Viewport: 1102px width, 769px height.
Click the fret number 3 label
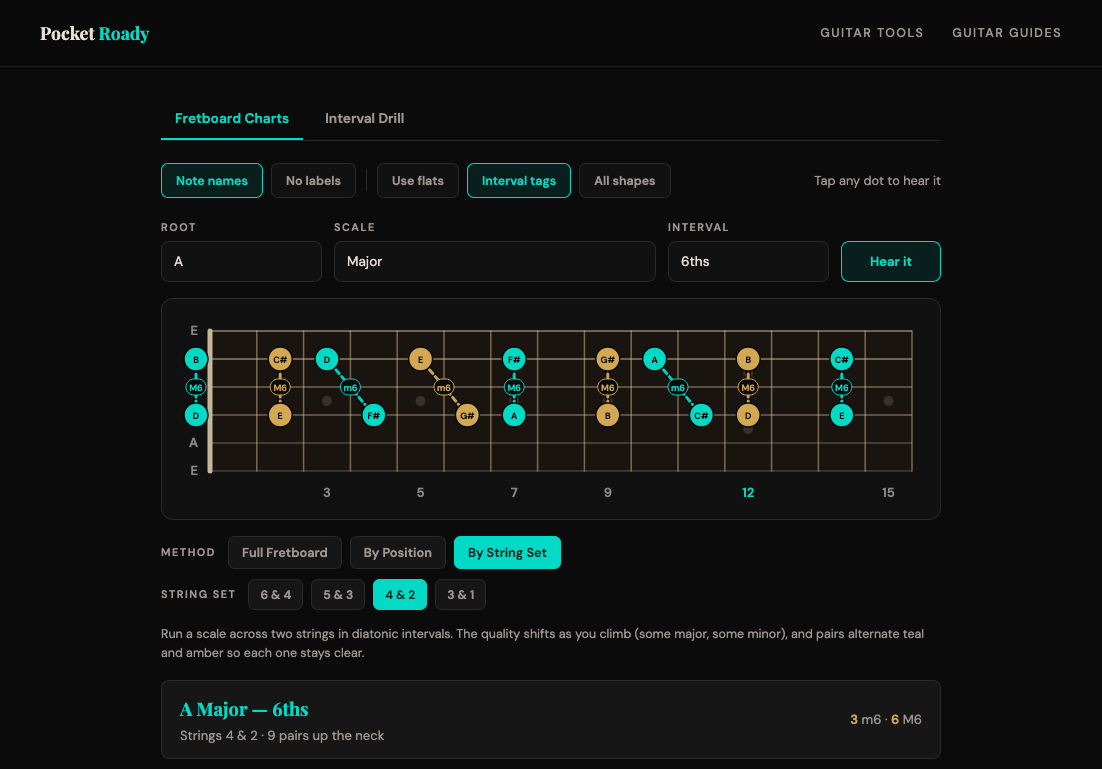pyautogui.click(x=327, y=493)
